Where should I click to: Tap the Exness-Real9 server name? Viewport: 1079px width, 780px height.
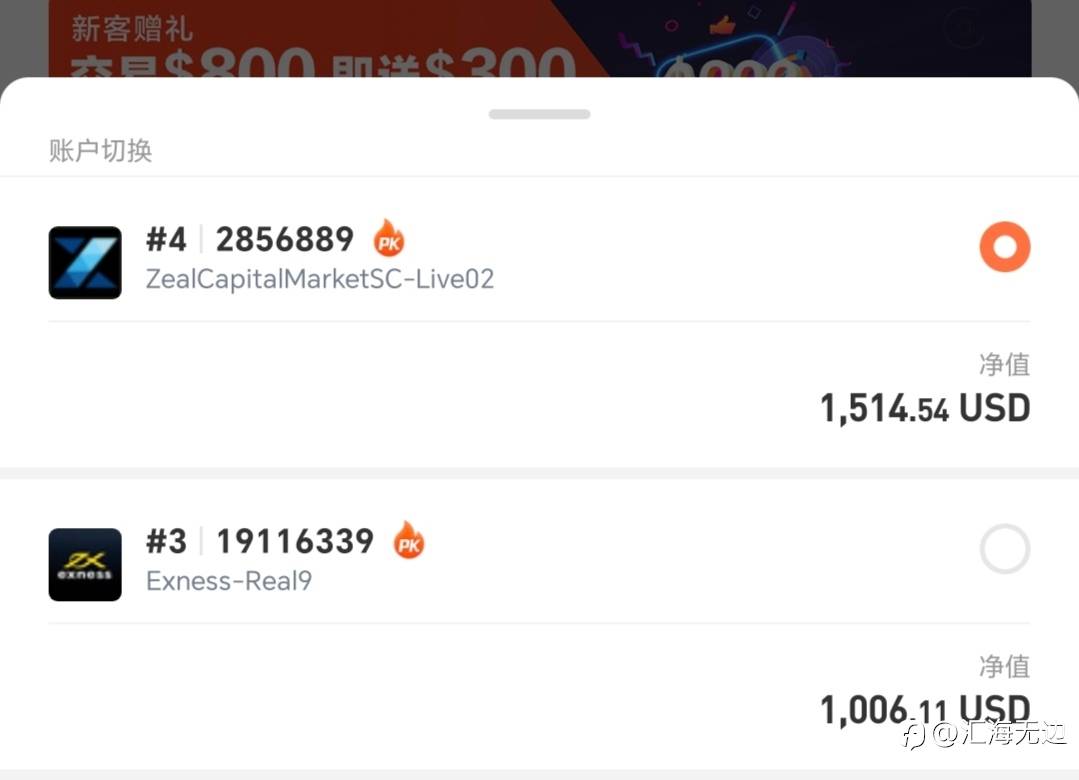coord(229,581)
